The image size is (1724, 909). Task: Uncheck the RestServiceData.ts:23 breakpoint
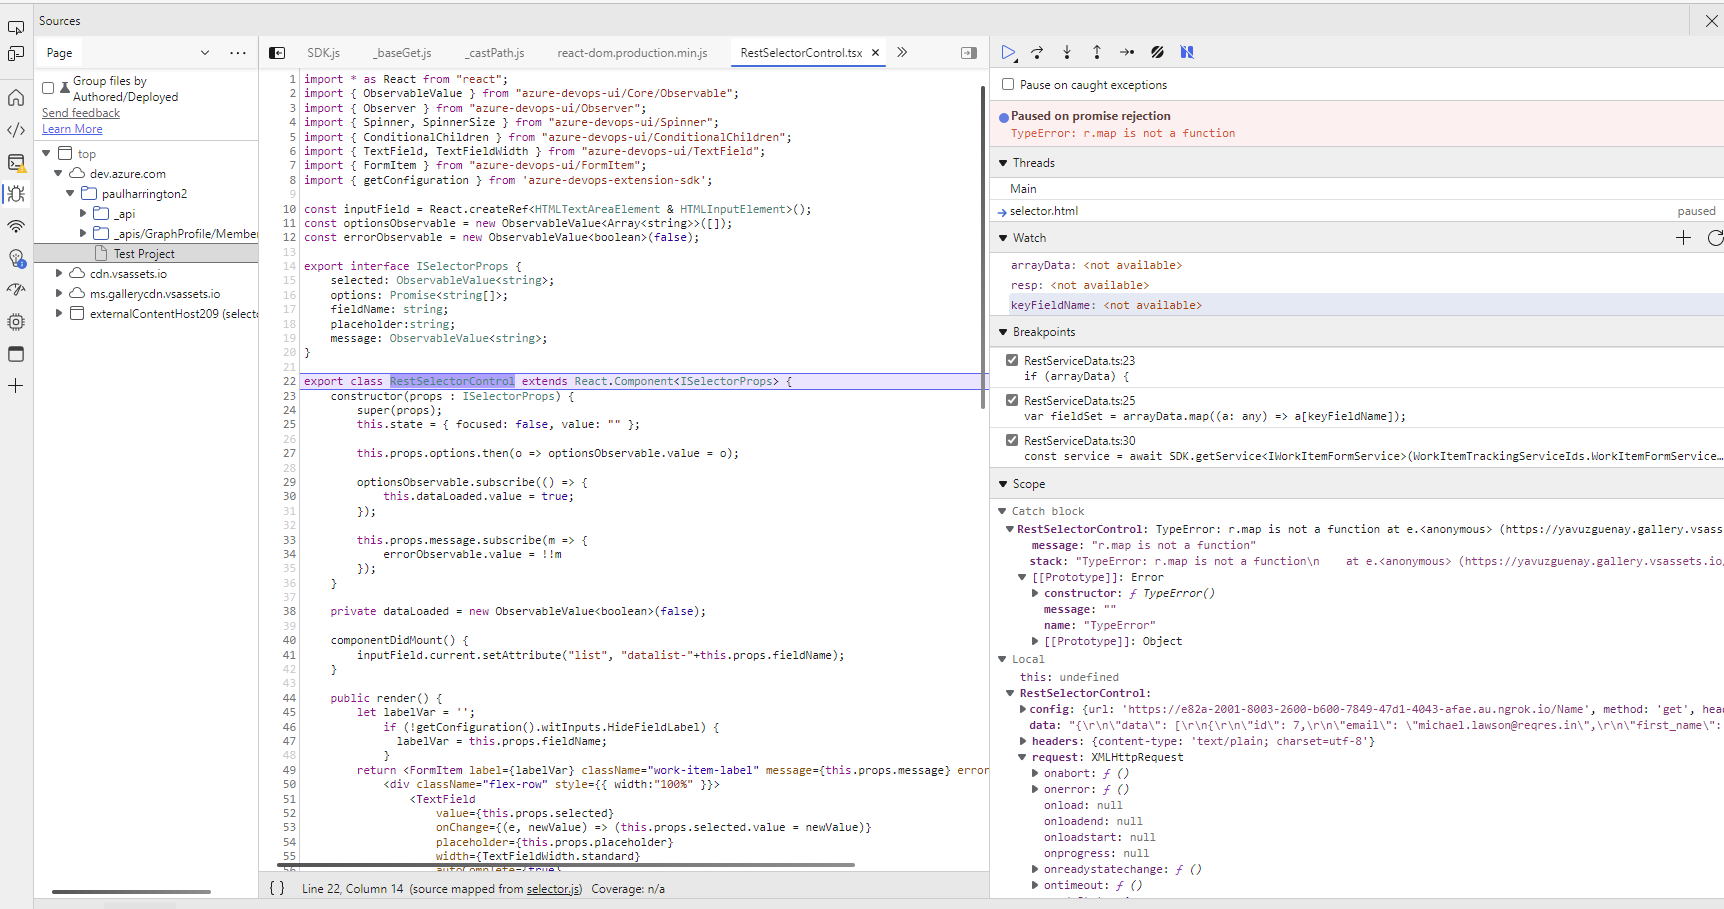[x=1012, y=360]
